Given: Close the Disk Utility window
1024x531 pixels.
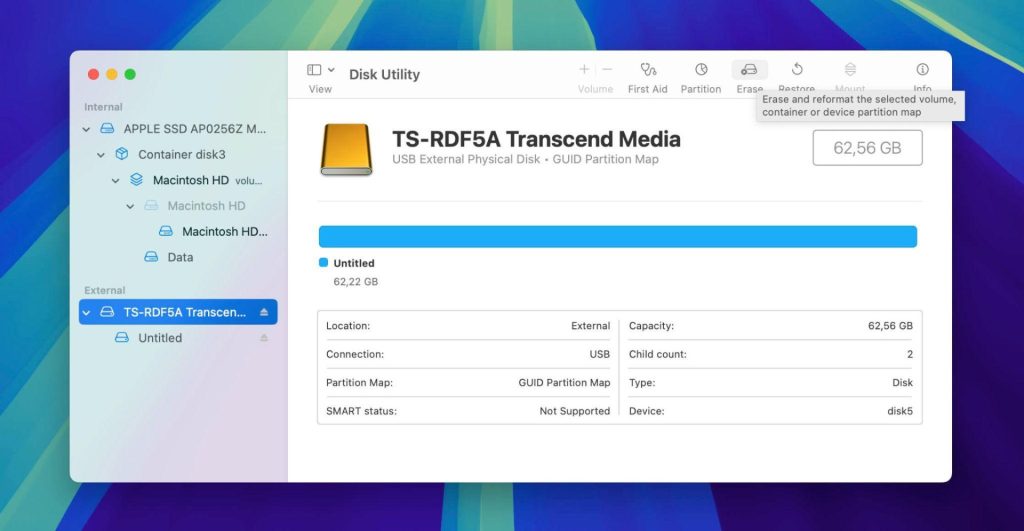Looking at the screenshot, I should click(x=93, y=74).
